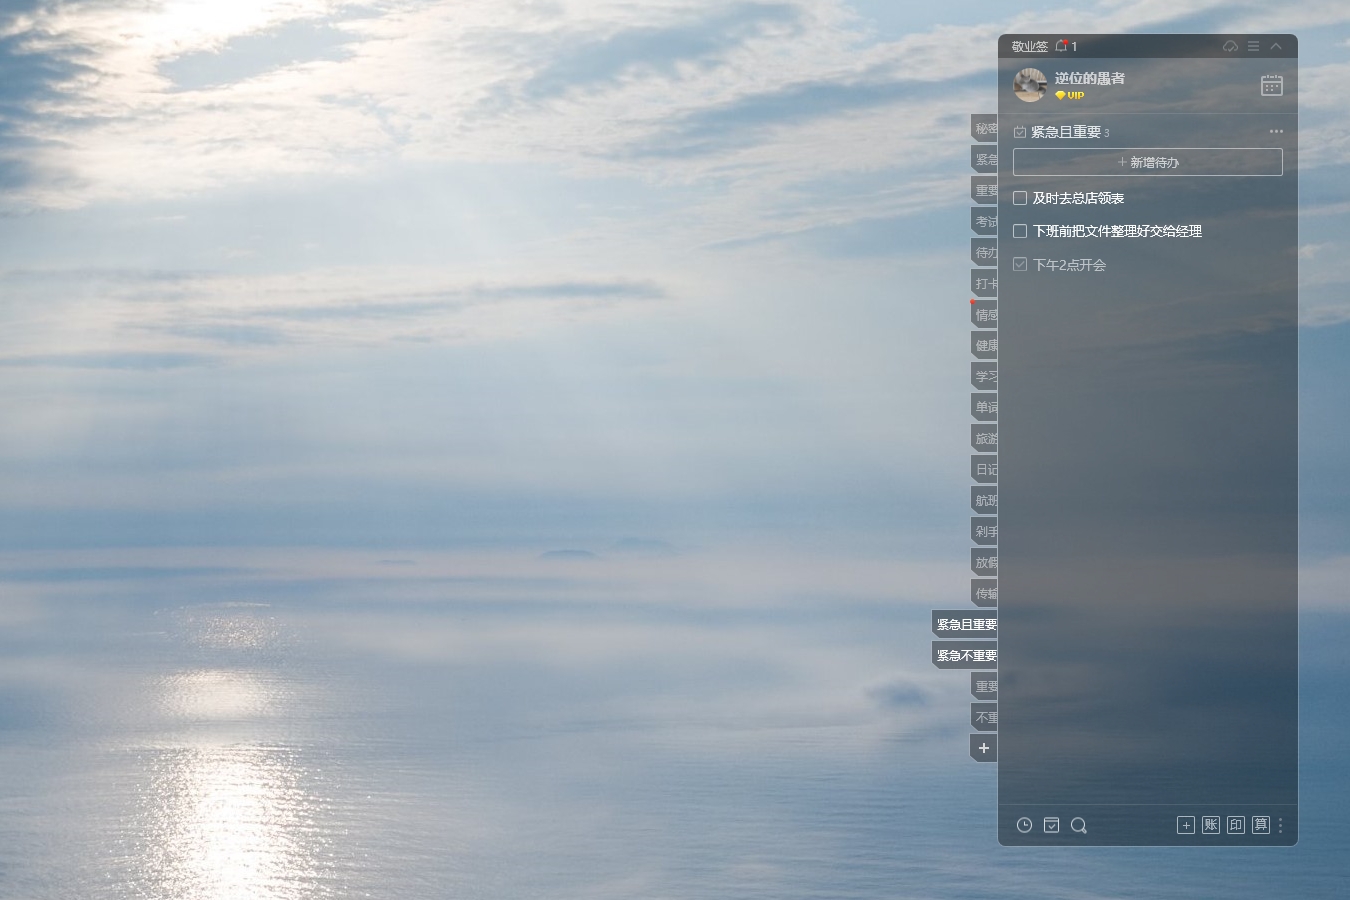Uncheck the 下午2点开会 checkbox

pyautogui.click(x=1020, y=264)
